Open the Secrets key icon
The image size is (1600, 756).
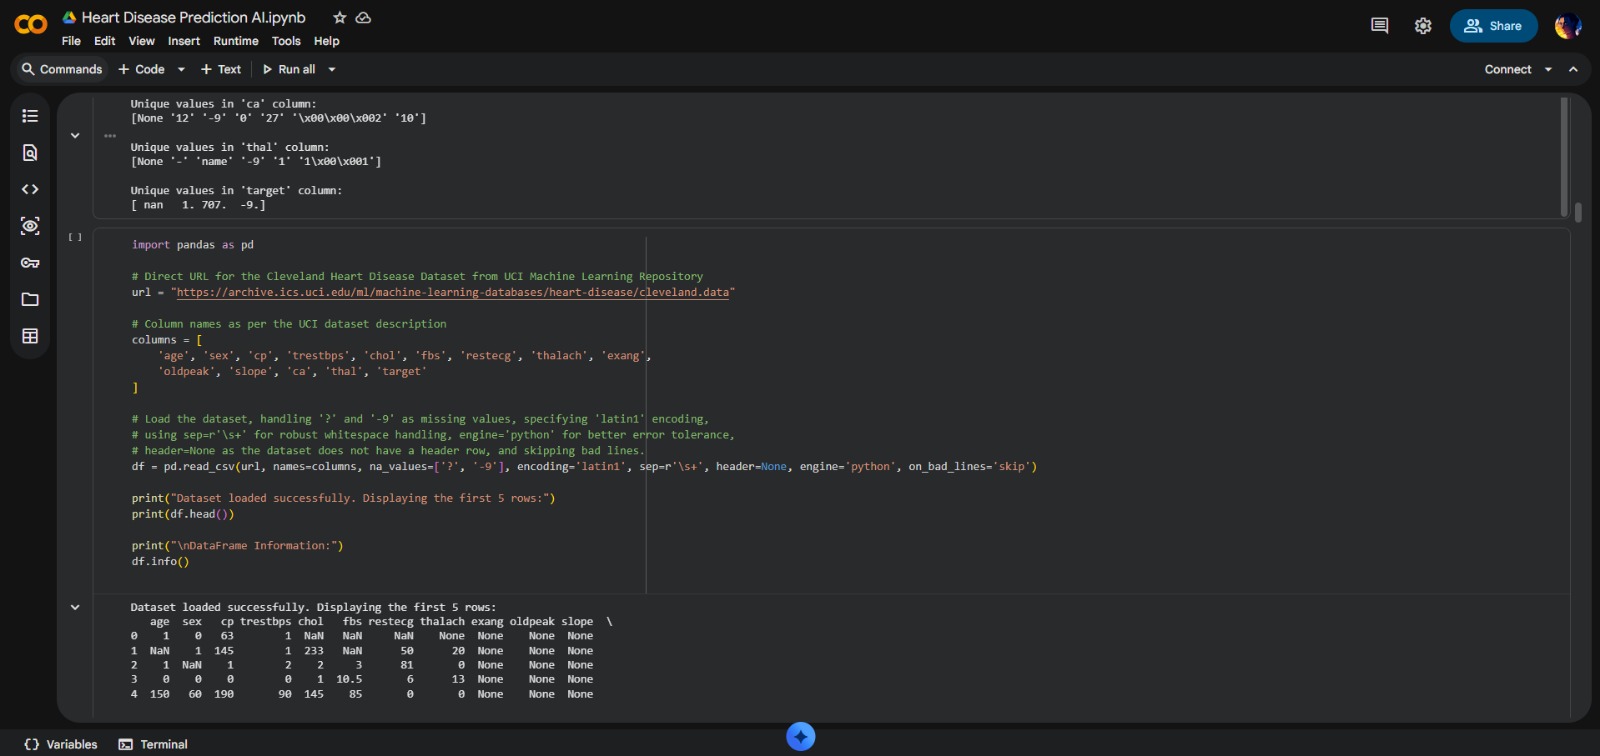pyautogui.click(x=30, y=263)
